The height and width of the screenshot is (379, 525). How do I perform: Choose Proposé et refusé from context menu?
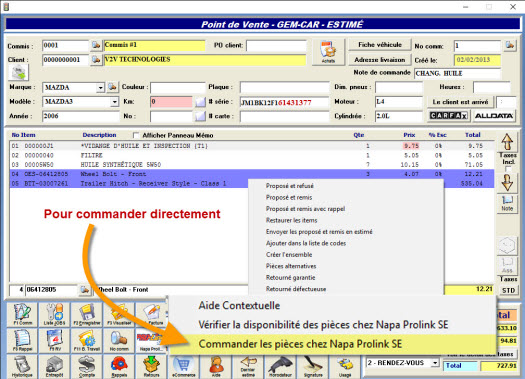click(x=290, y=186)
